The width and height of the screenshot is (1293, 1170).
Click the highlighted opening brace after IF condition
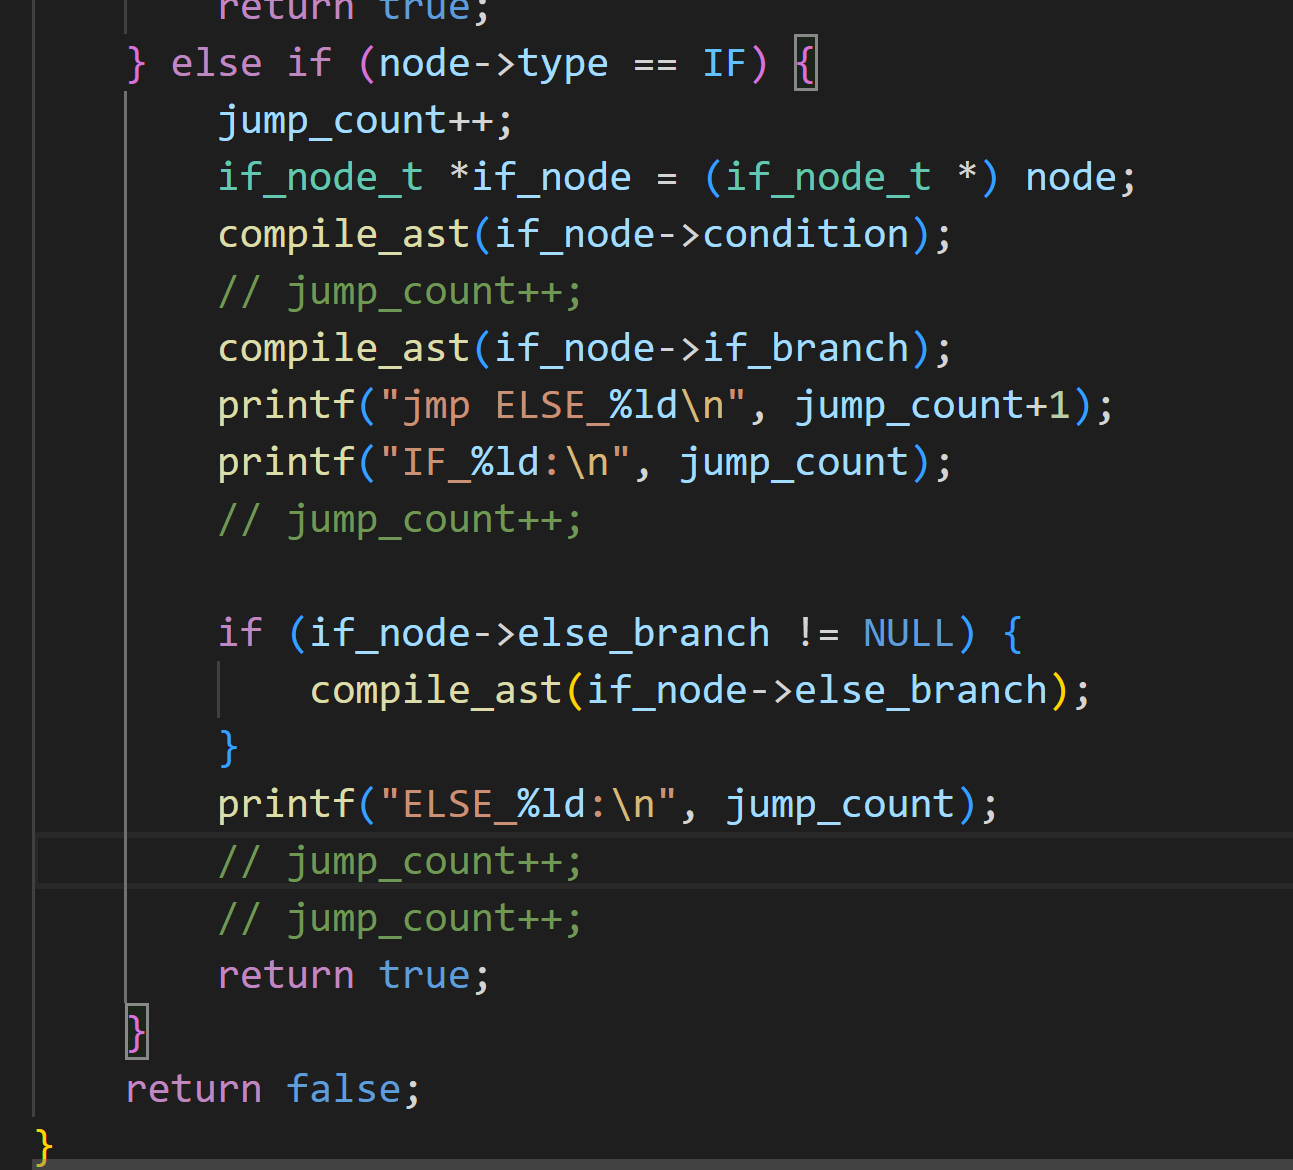805,64
